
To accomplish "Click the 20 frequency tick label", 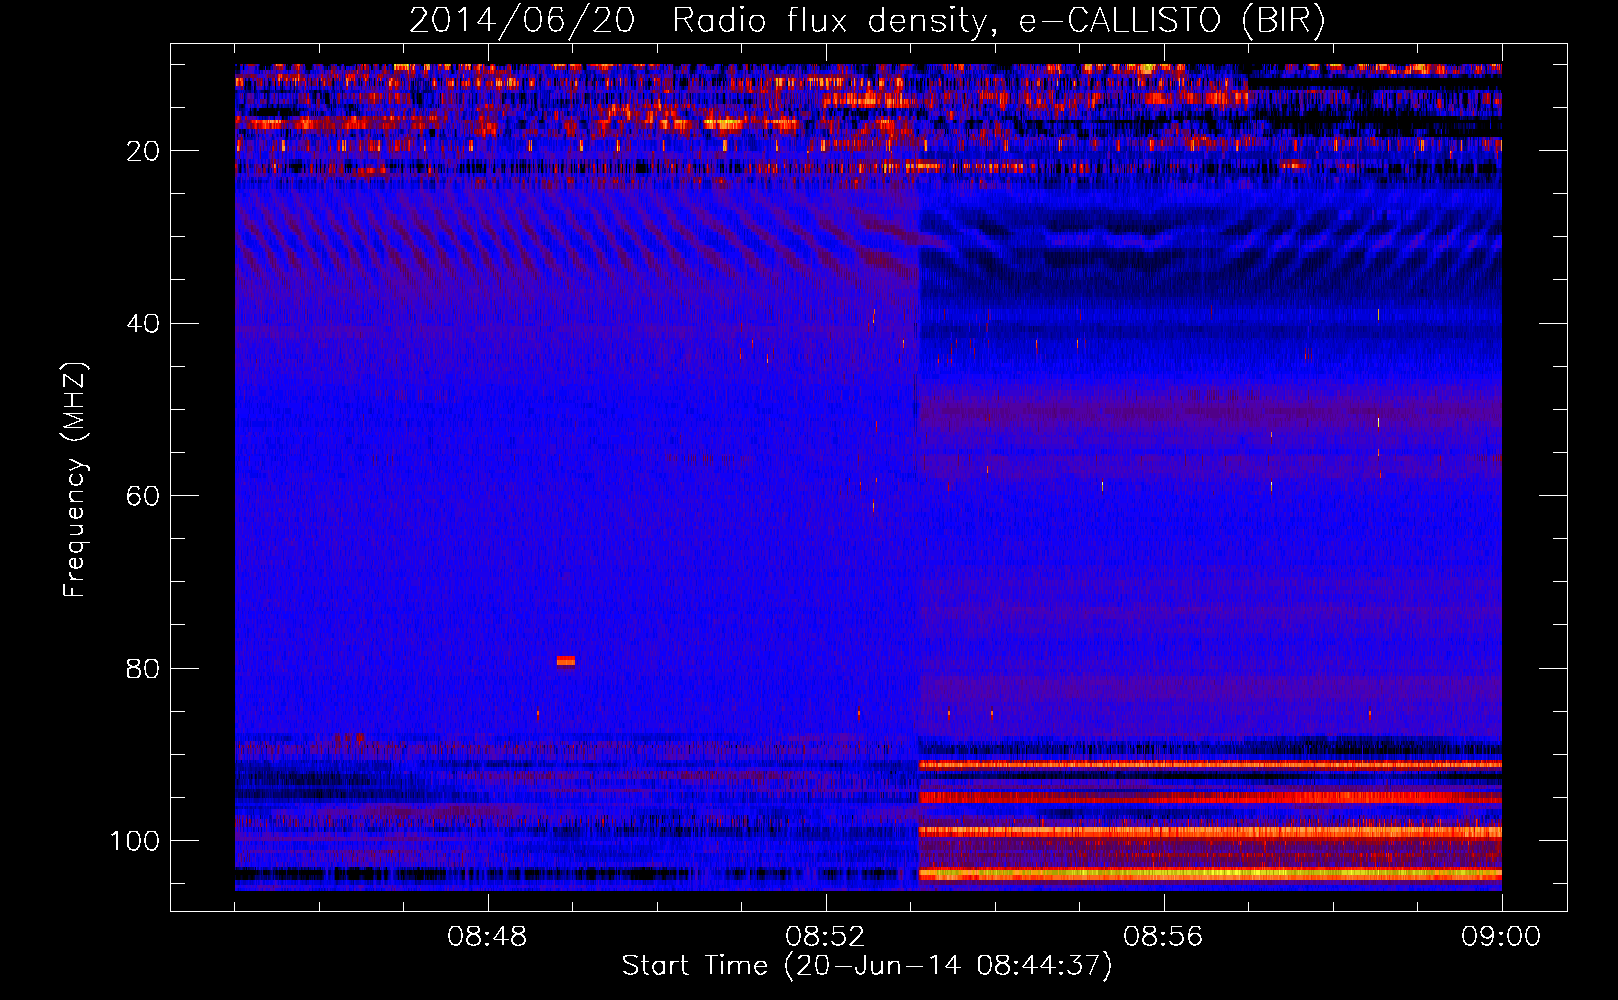I will pyautogui.click(x=143, y=151).
